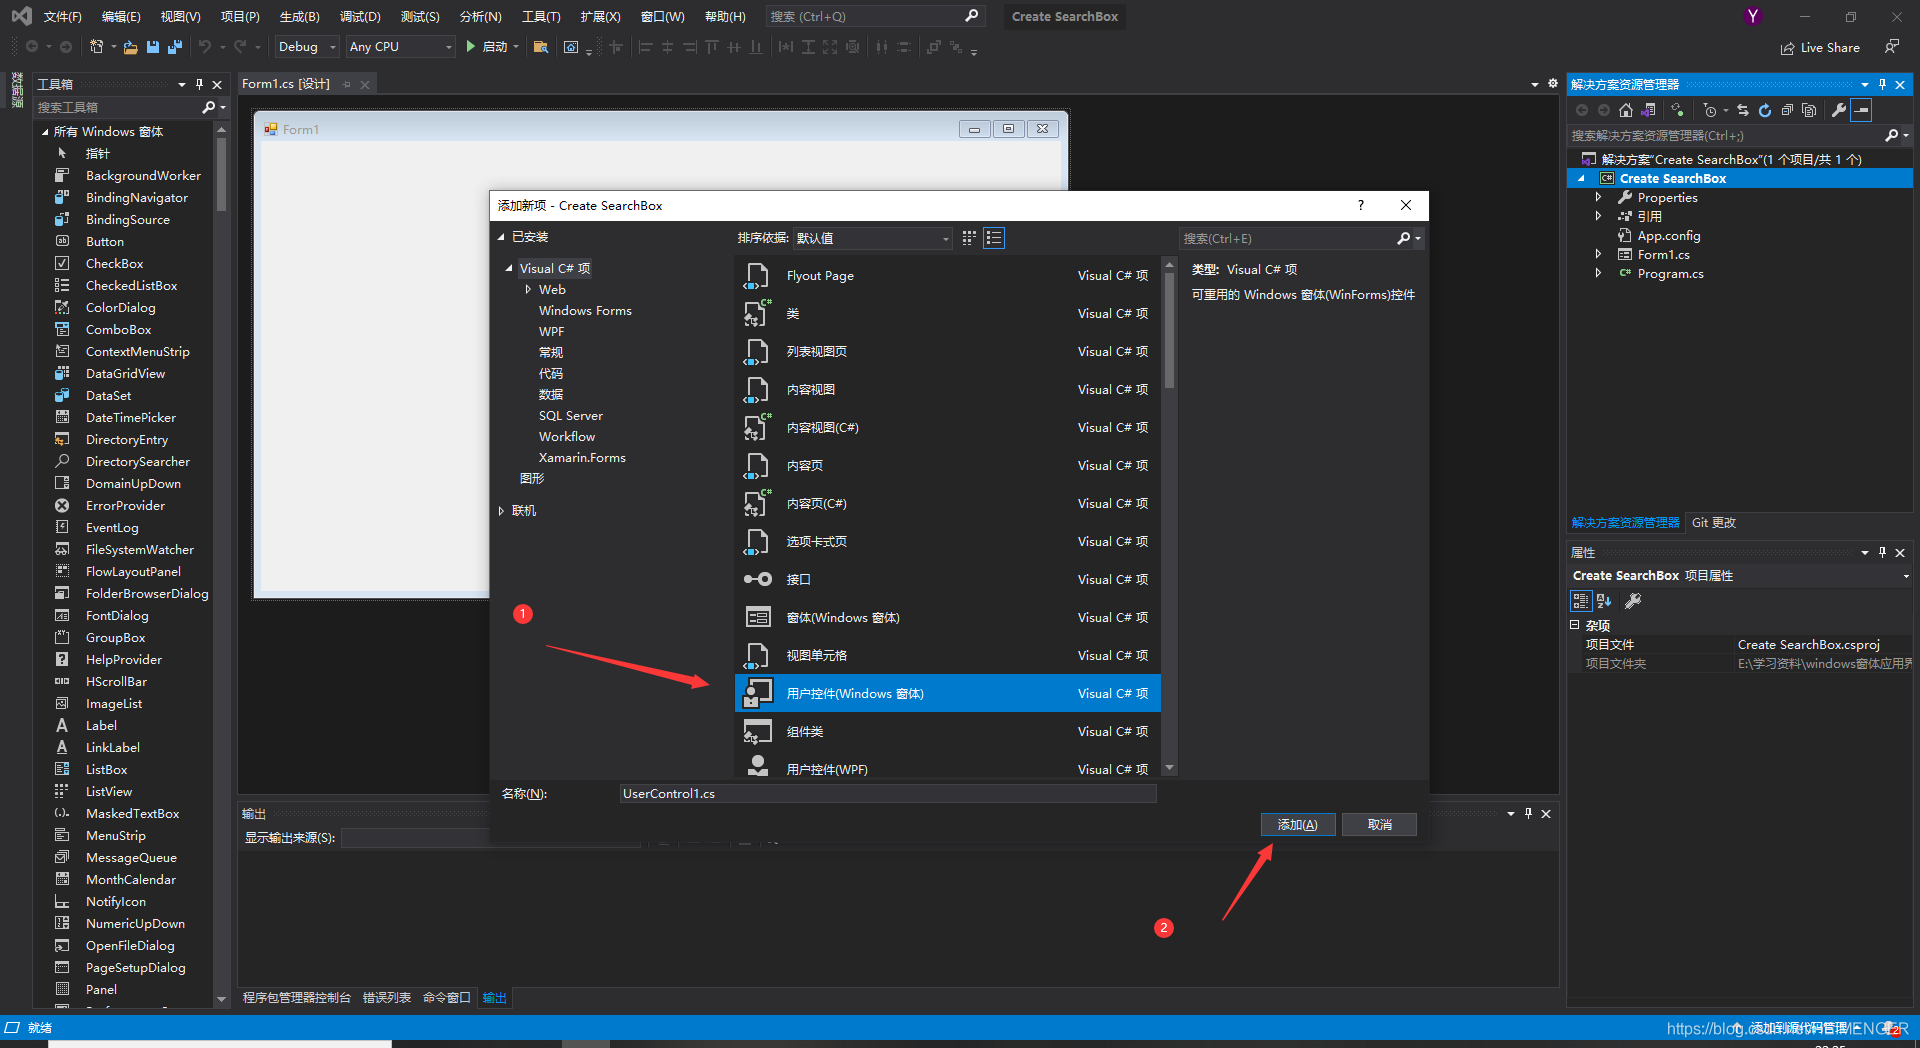Expand the Web node in dialog tree
The width and height of the screenshot is (1920, 1048).
tap(528, 289)
